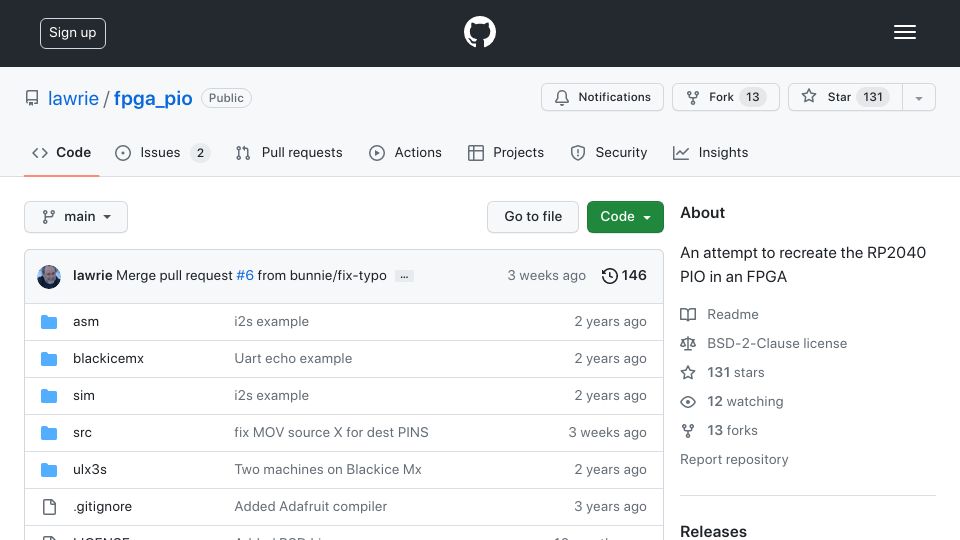
Task: Click the repository book icon beside lawrie
Action: coord(32,98)
